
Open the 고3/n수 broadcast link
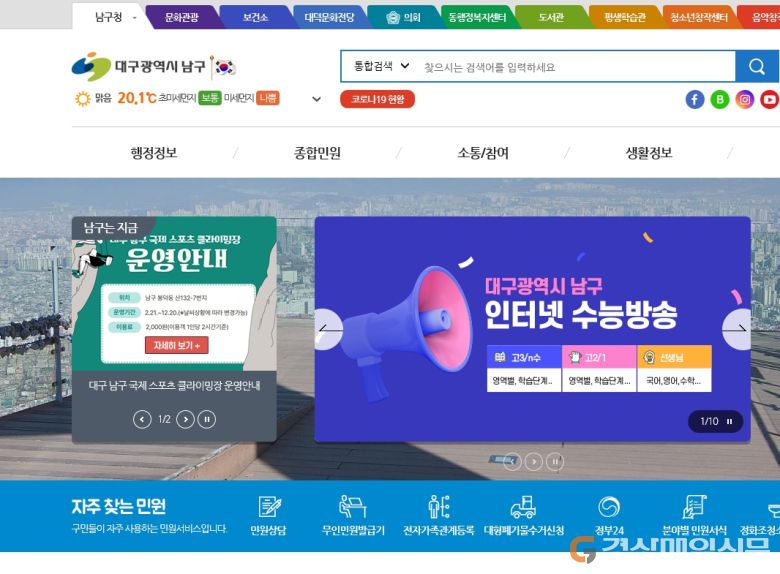[524, 369]
